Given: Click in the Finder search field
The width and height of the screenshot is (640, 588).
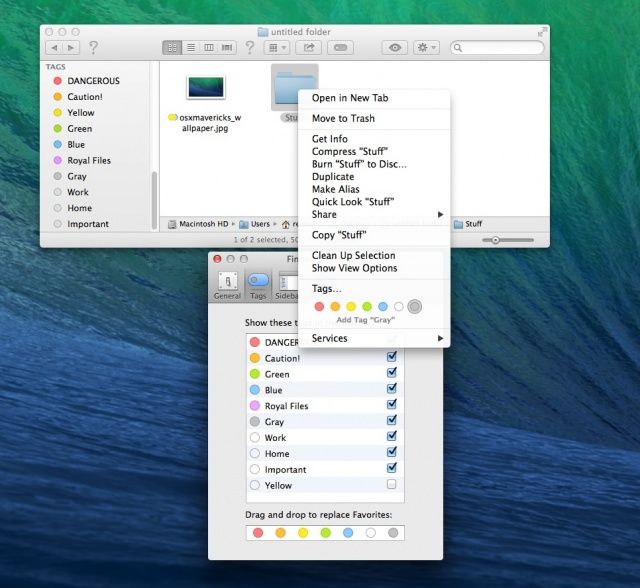Looking at the screenshot, I should 497,48.
